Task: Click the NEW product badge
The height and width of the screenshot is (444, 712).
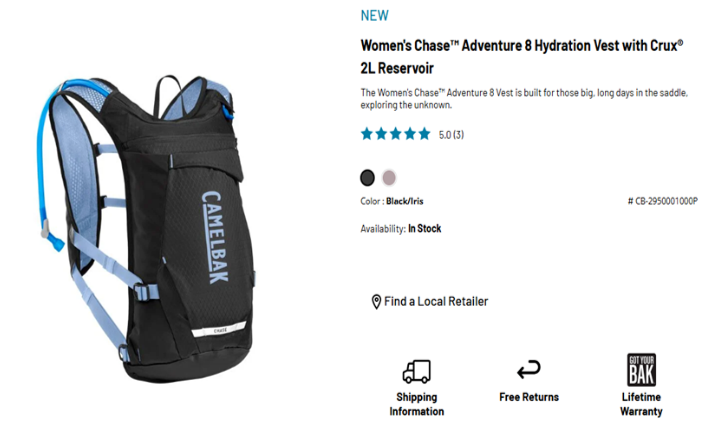Action: pos(375,15)
